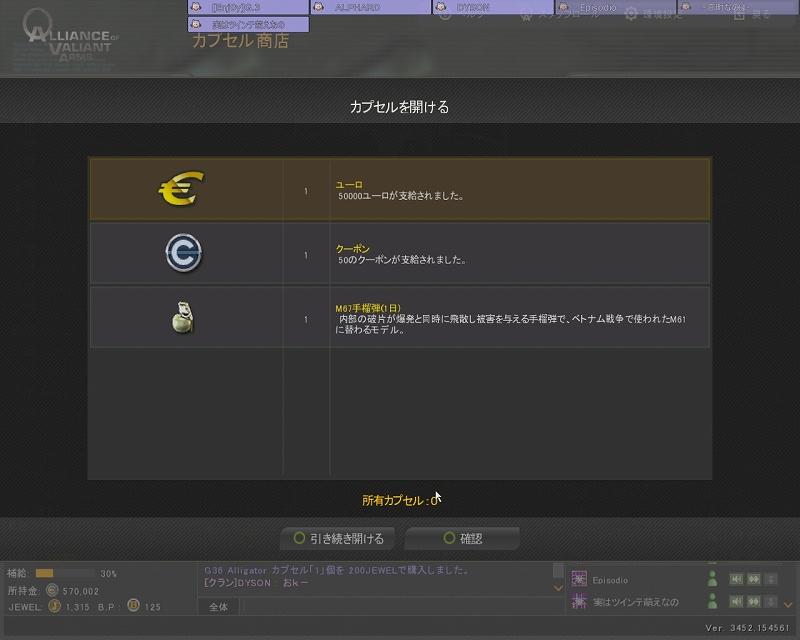
Task: Click the JEWEL currency icon
Action: 54,606
